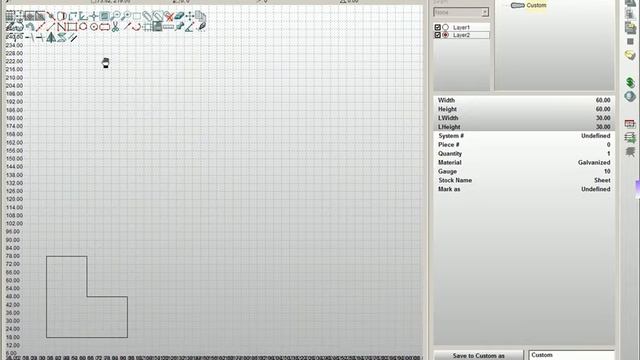
Task: Select the crosshair plus tool icon
Action: pyautogui.click(x=93, y=16)
